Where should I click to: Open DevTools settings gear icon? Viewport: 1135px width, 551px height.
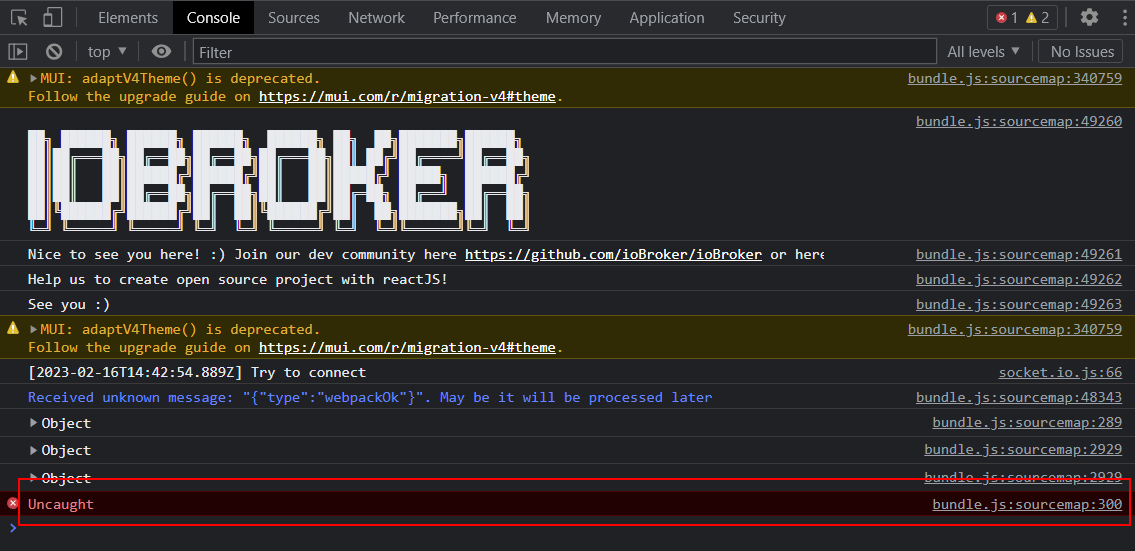[x=1089, y=17]
